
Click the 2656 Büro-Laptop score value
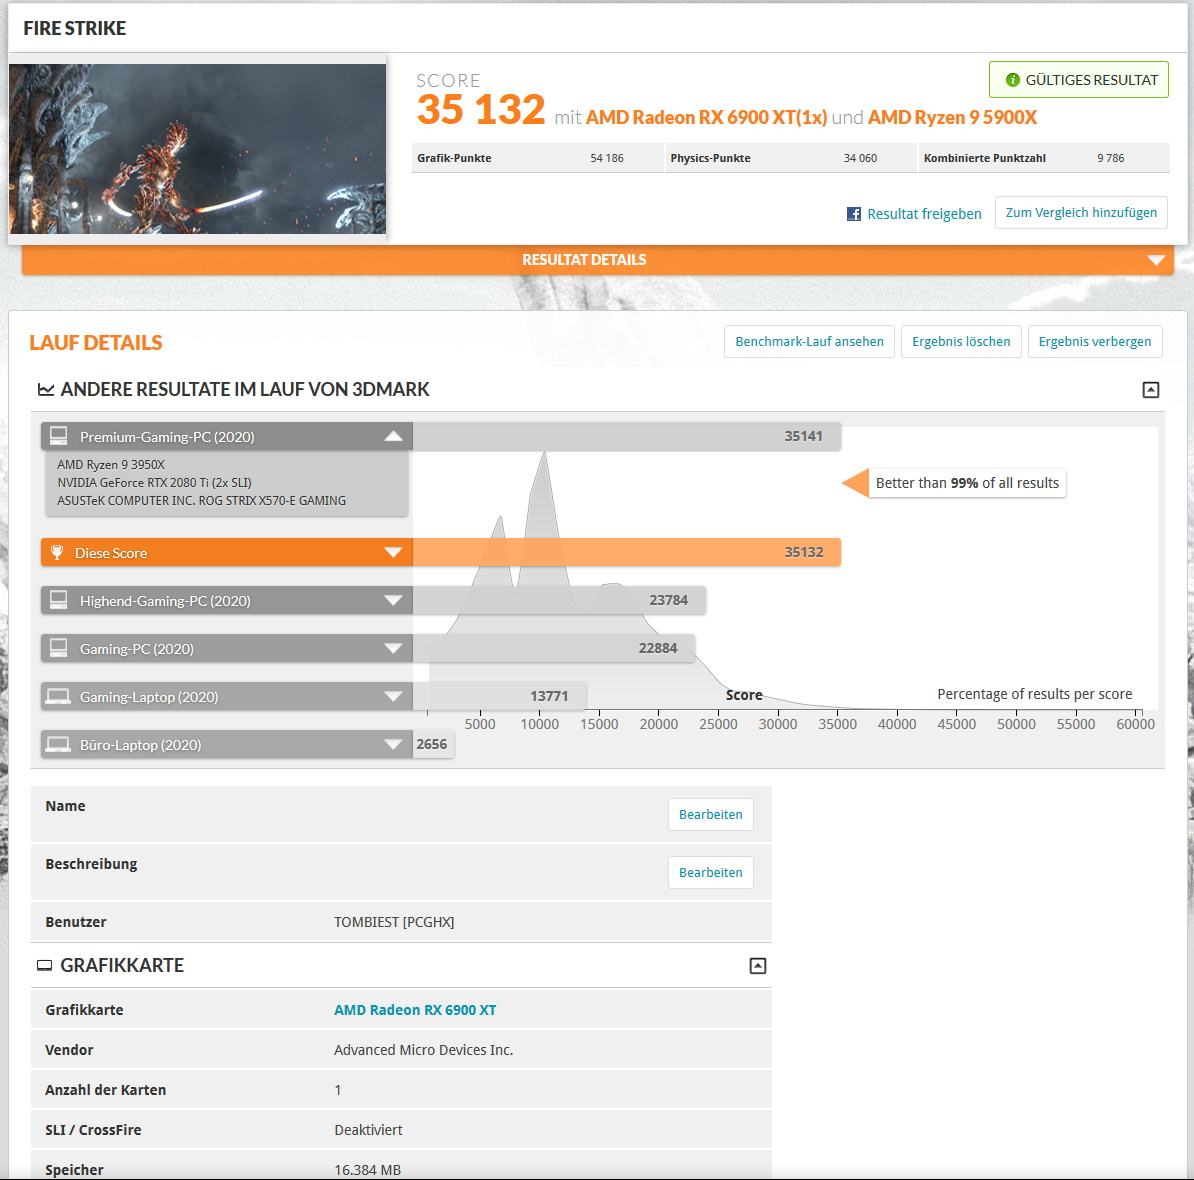pos(431,744)
